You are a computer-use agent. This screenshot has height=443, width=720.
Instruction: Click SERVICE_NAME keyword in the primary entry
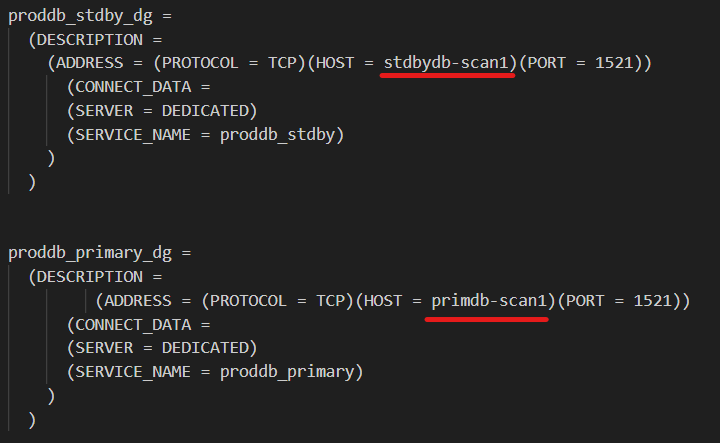(131, 372)
